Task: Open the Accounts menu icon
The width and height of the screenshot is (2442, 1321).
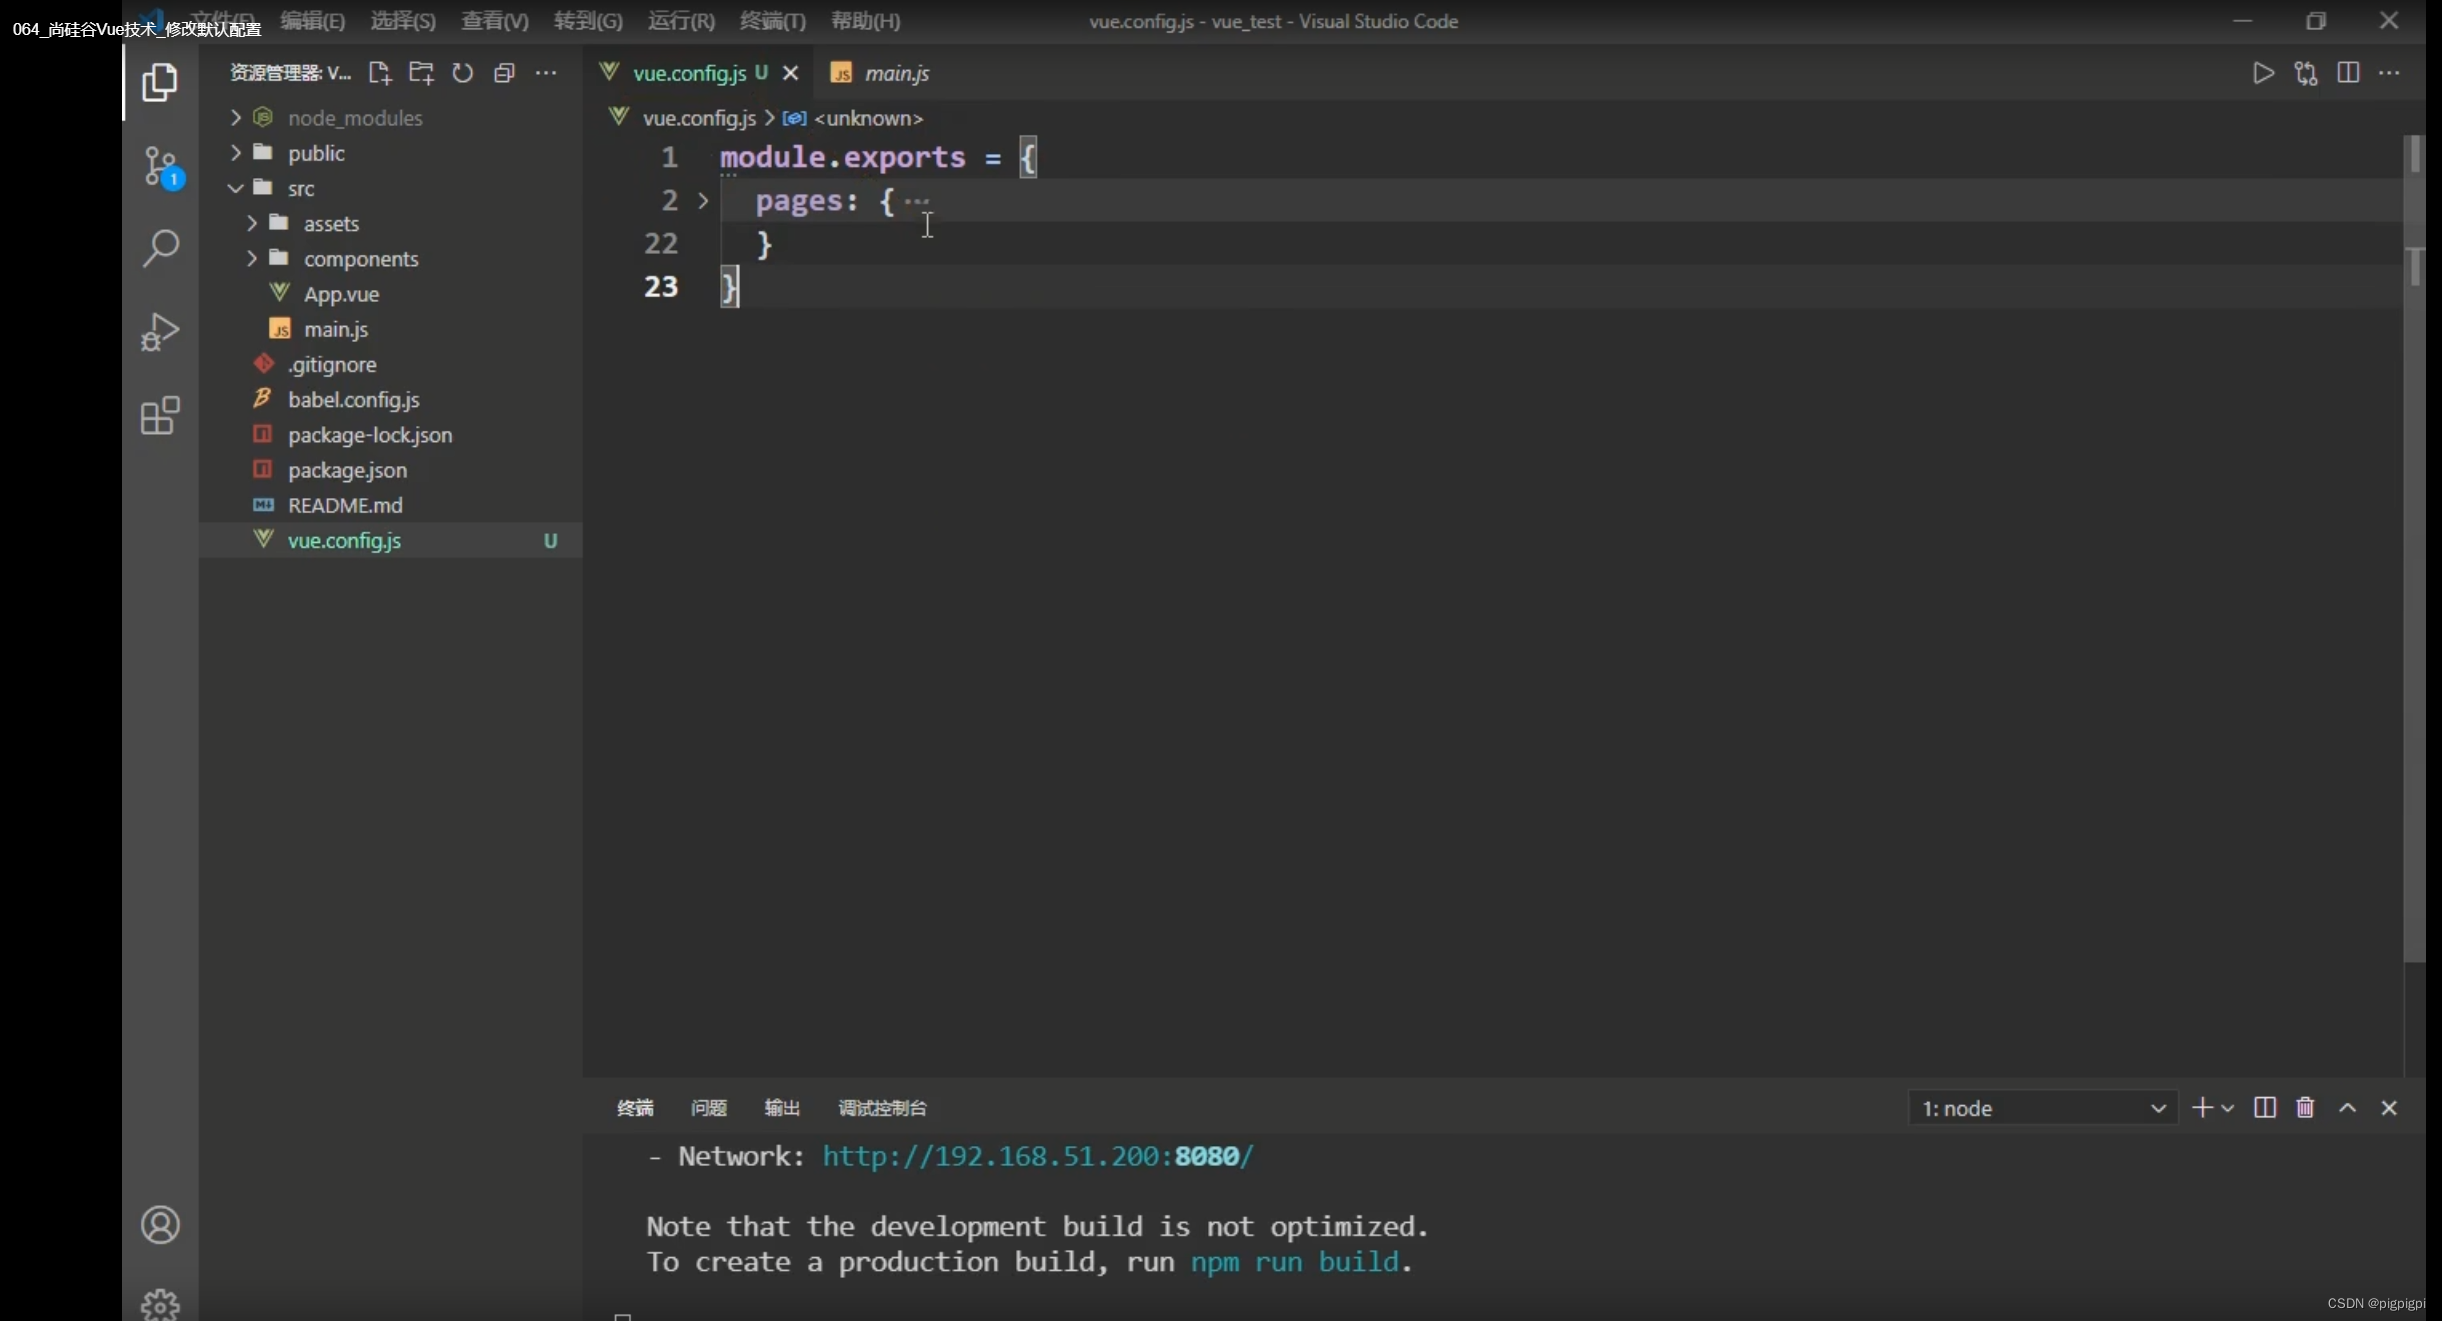Action: click(160, 1224)
